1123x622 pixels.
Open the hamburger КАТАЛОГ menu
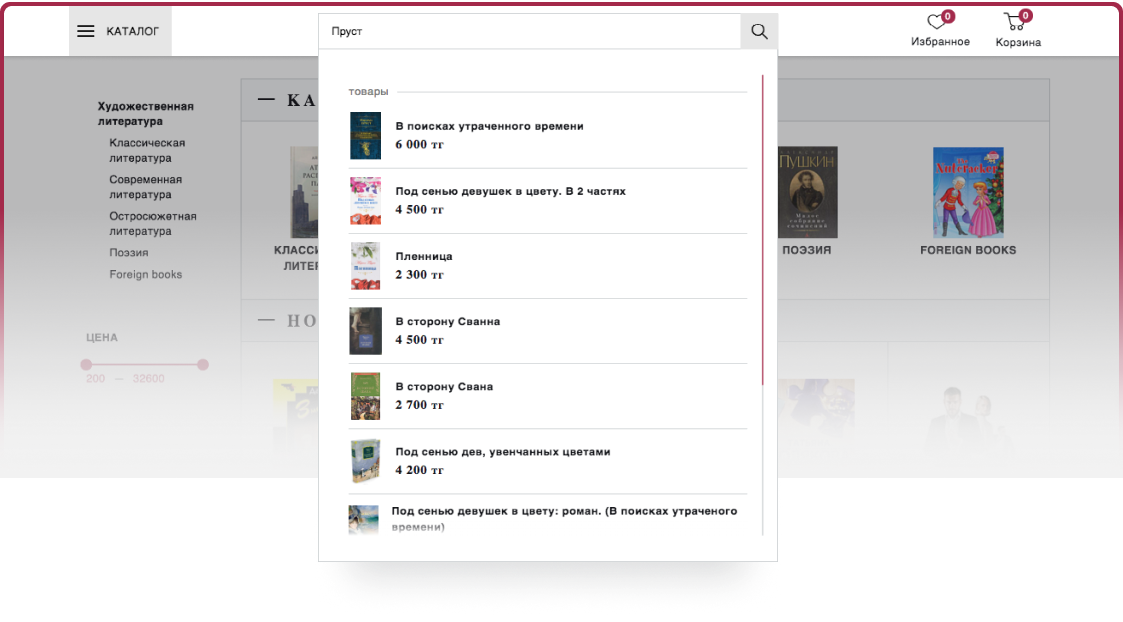(x=120, y=32)
